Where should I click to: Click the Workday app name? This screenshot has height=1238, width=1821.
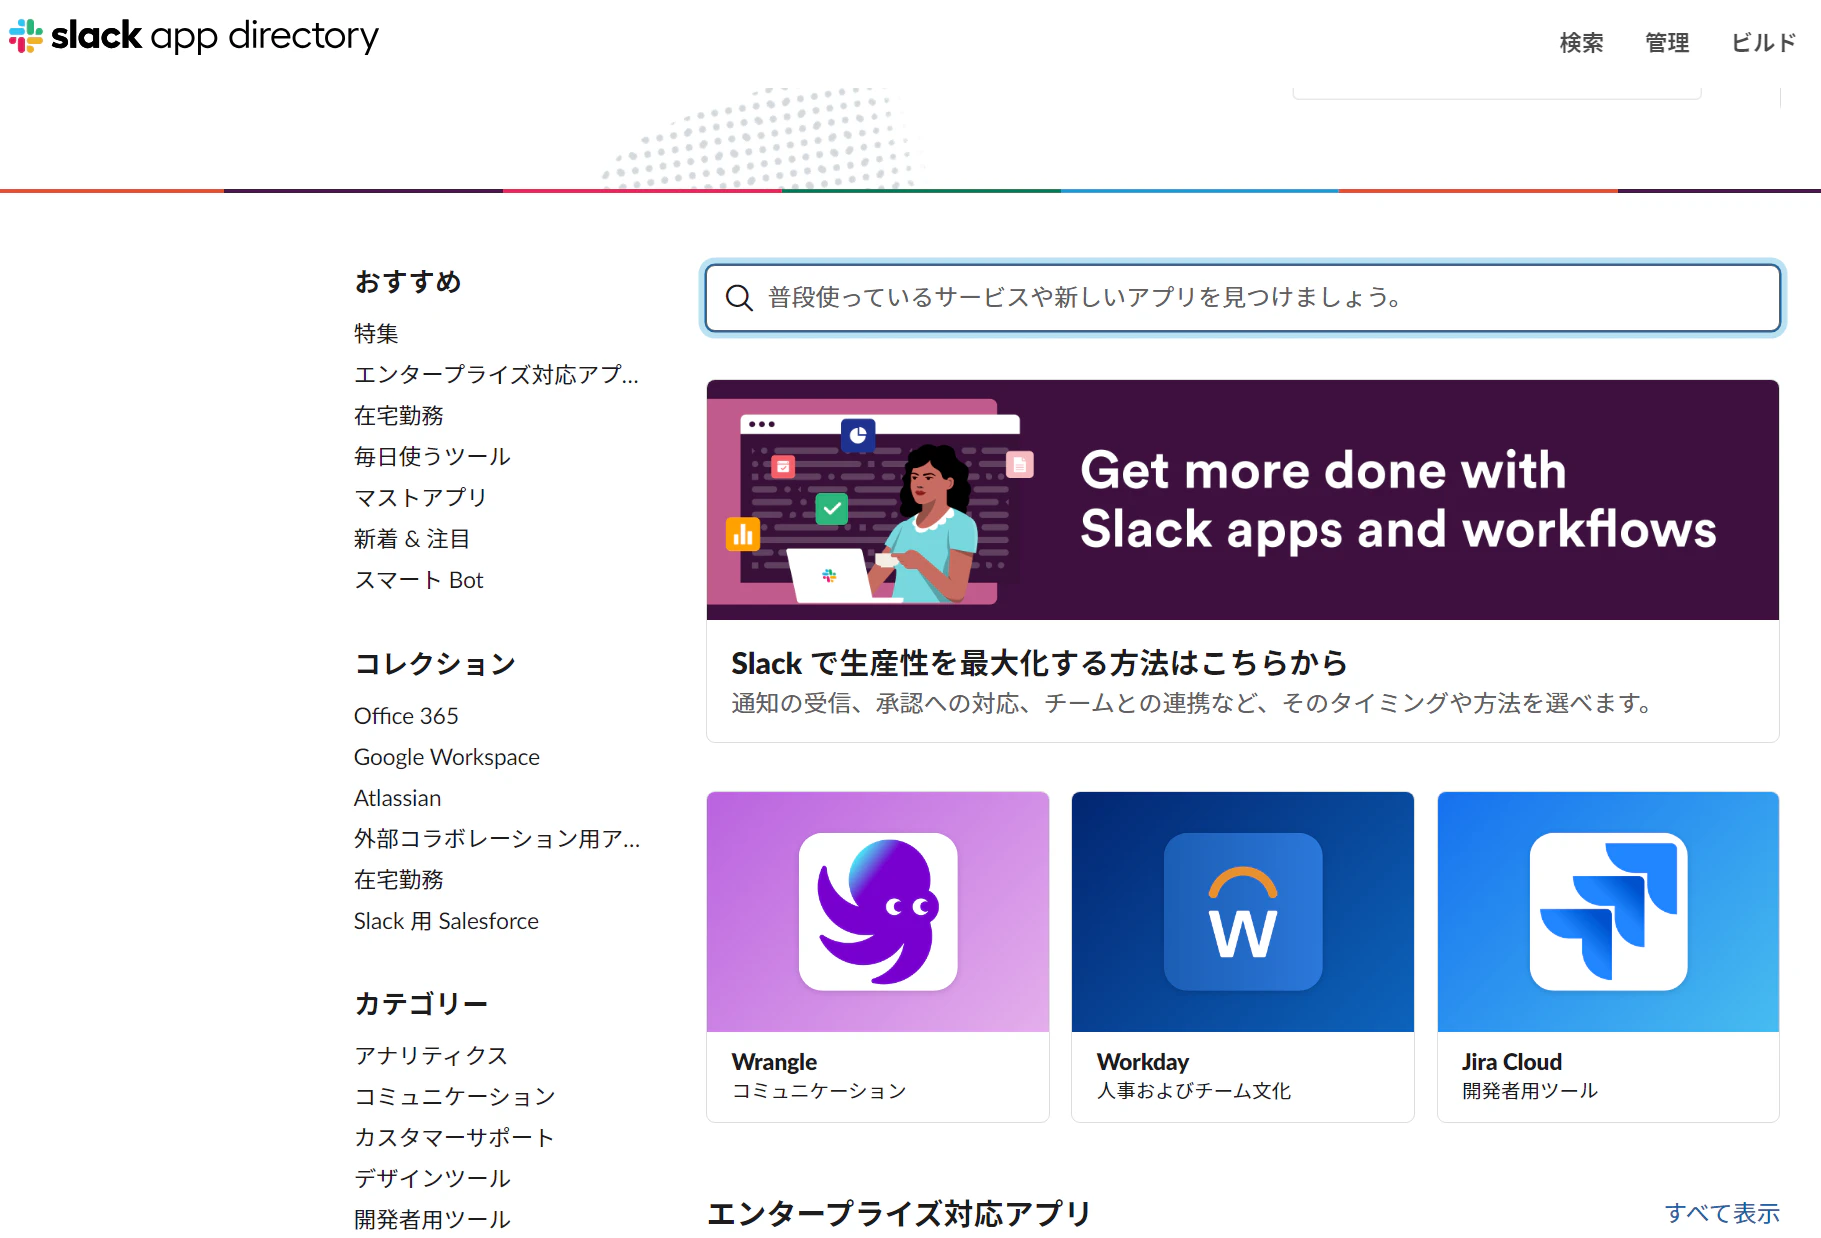point(1143,1062)
